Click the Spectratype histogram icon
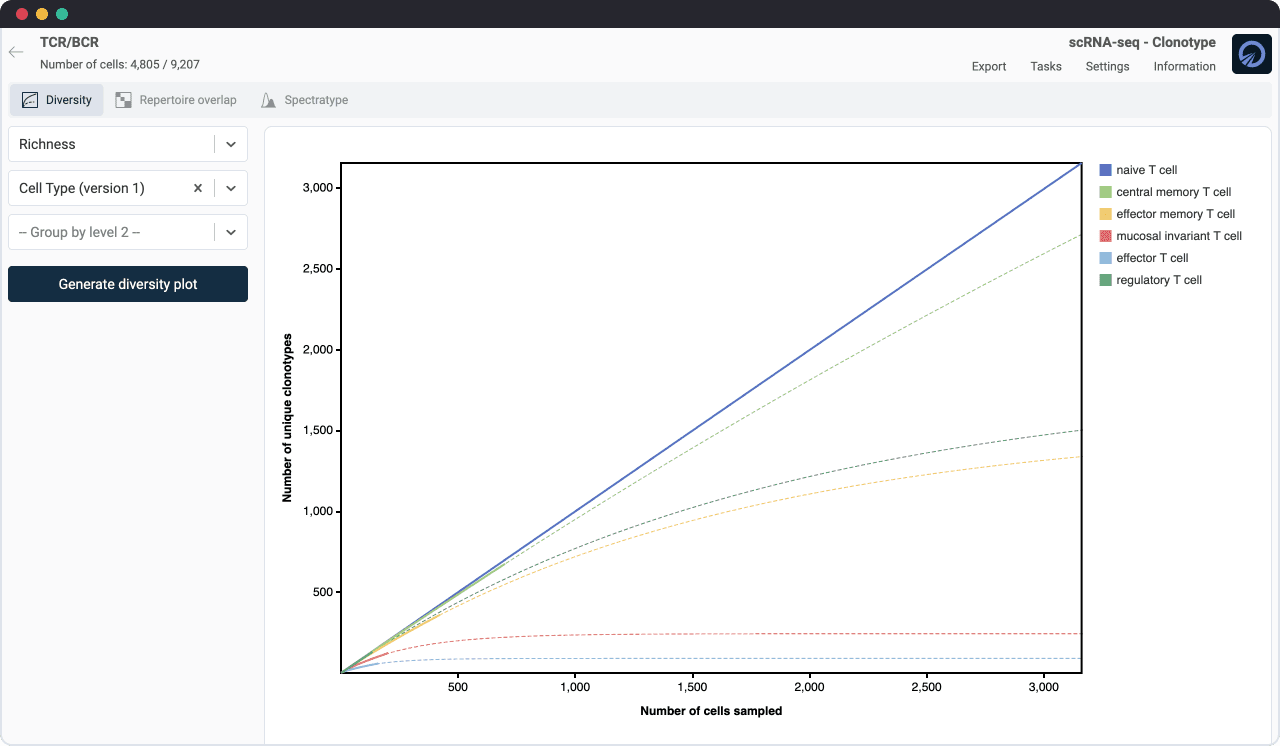 pyautogui.click(x=268, y=100)
